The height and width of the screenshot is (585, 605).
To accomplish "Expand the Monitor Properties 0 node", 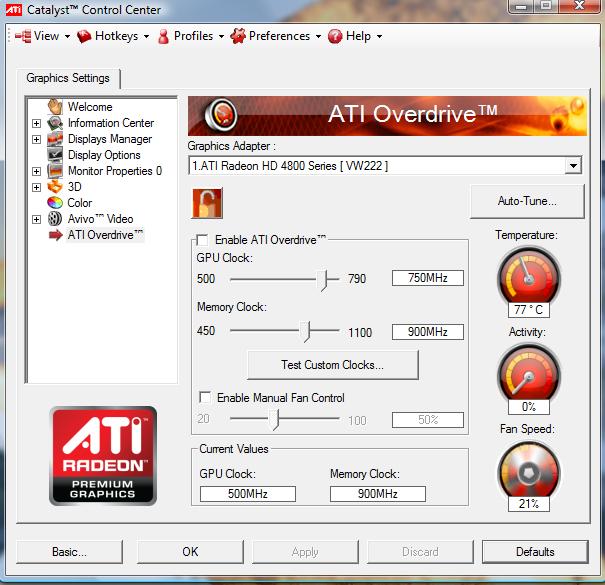I will 36,171.
